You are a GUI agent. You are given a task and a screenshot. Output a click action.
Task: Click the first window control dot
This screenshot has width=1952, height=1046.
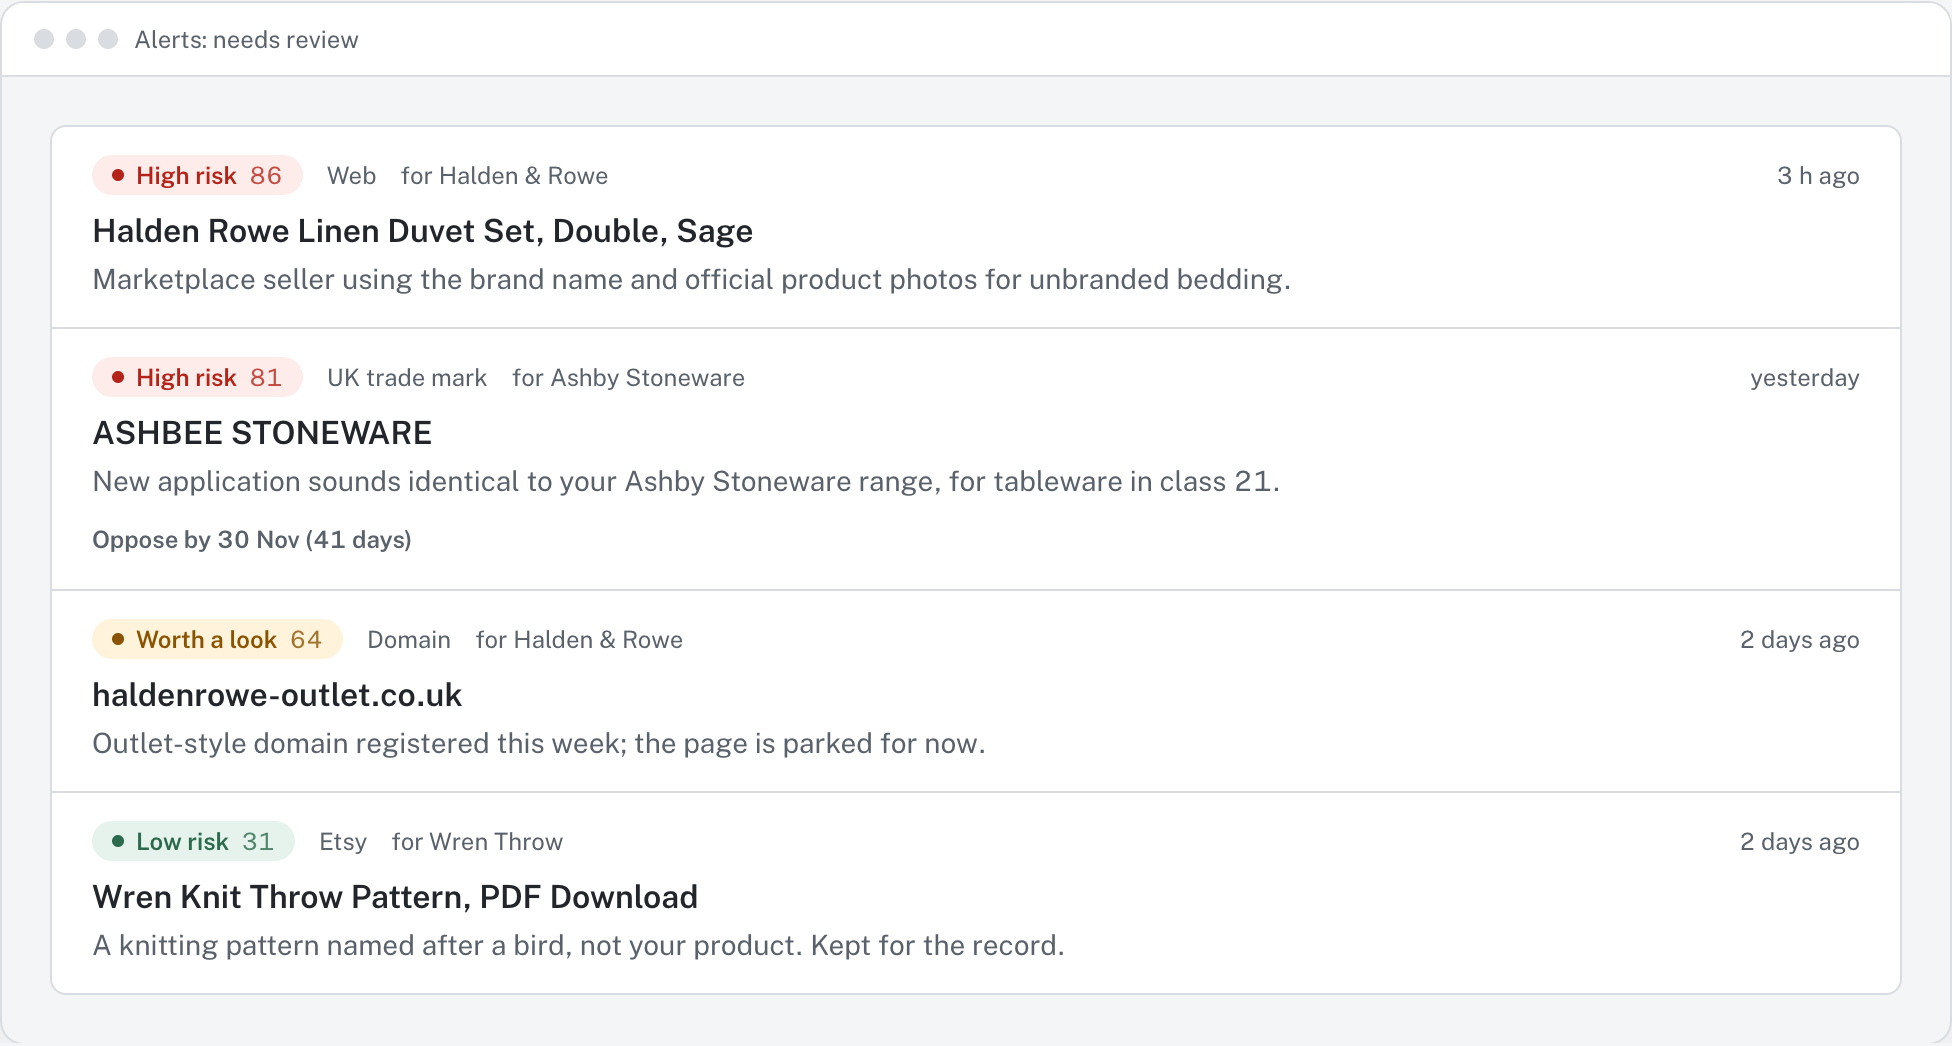44,39
